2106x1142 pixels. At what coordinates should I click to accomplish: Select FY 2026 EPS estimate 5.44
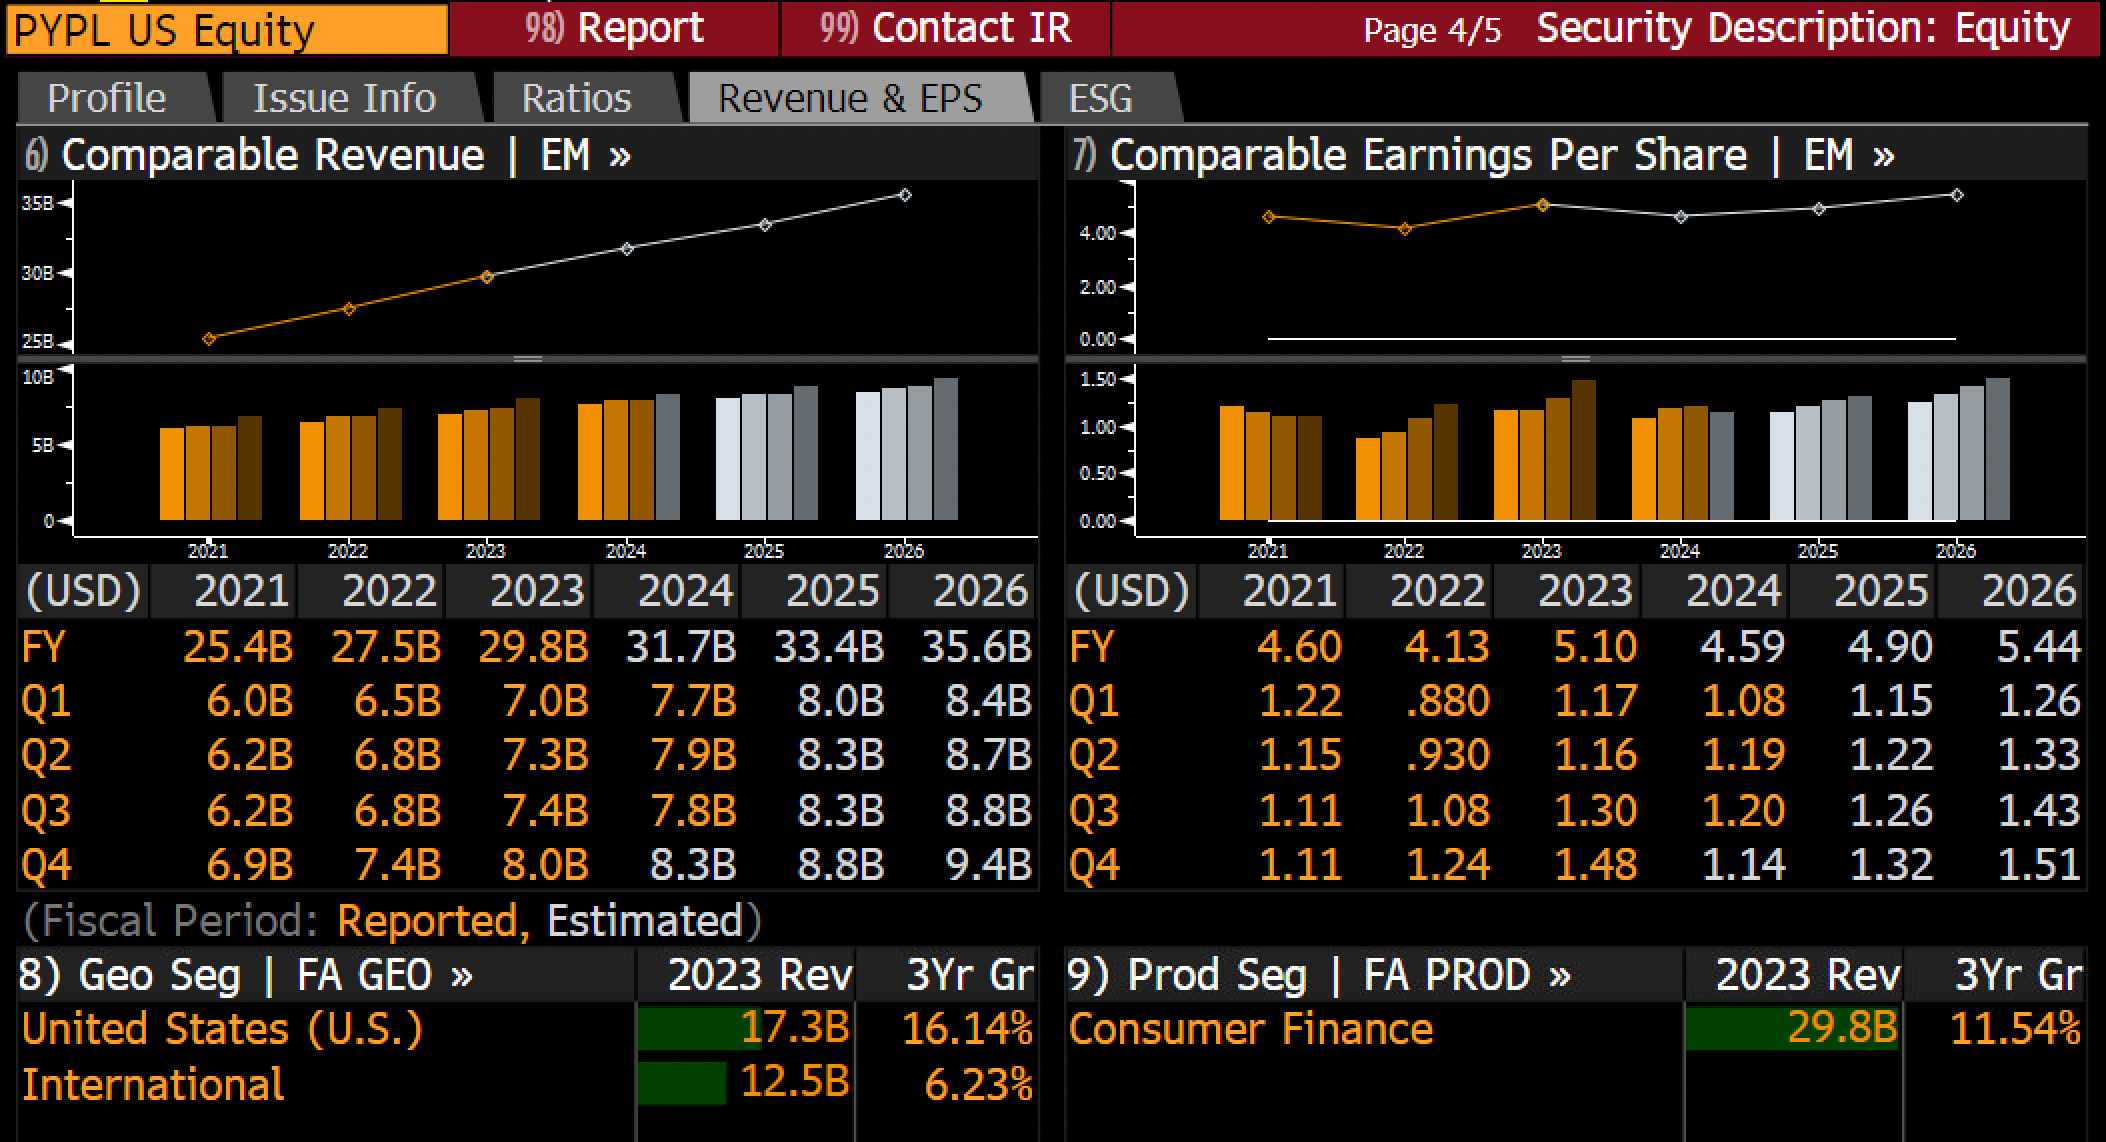click(2039, 647)
